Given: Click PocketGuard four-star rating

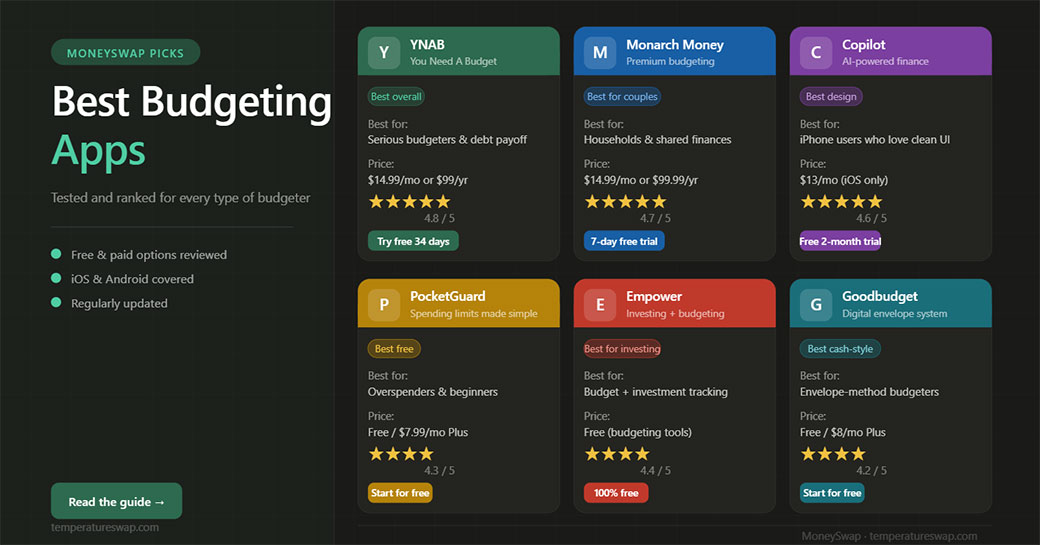Looking at the screenshot, I should coord(401,454).
